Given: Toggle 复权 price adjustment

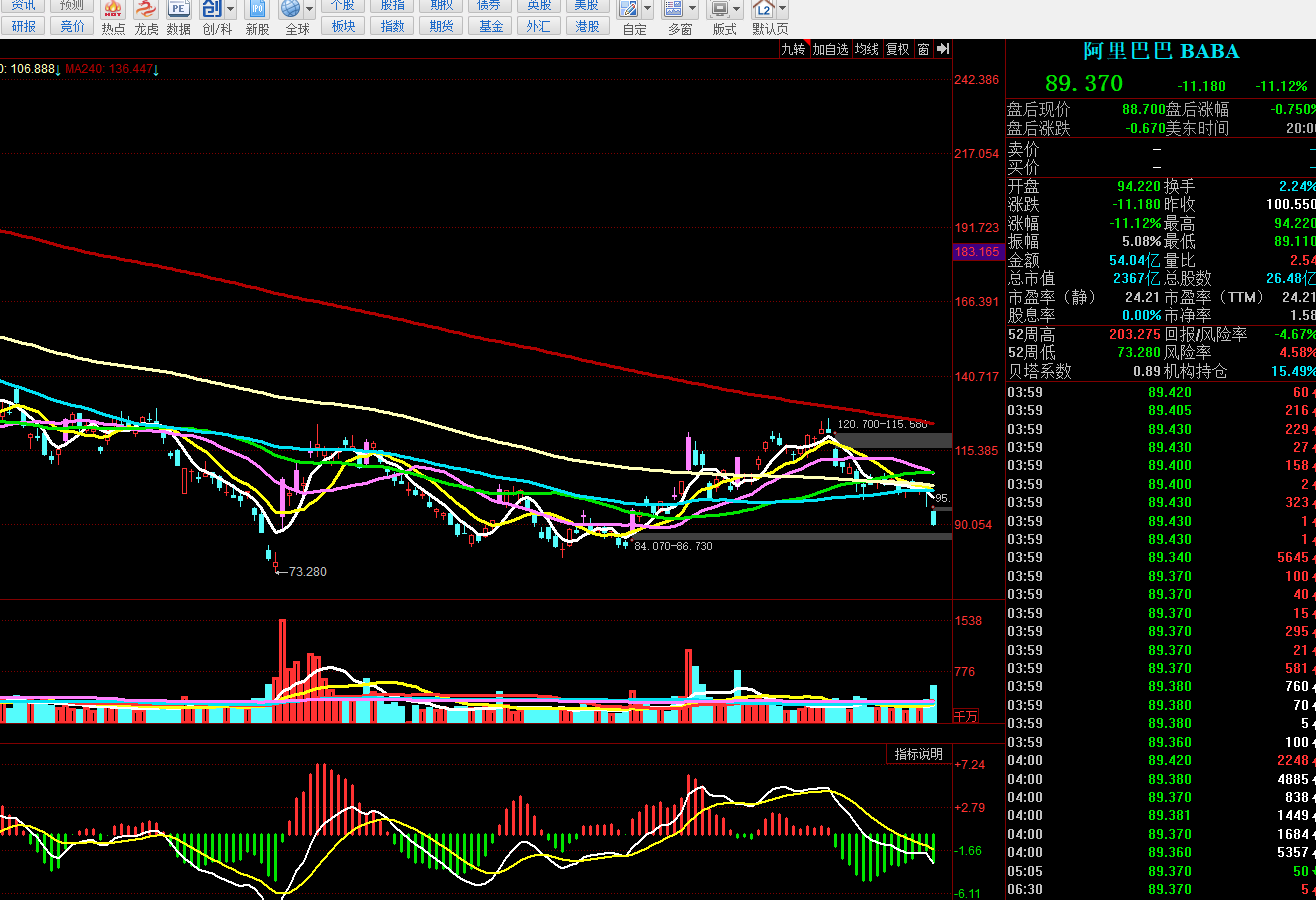Looking at the screenshot, I should pos(897,49).
